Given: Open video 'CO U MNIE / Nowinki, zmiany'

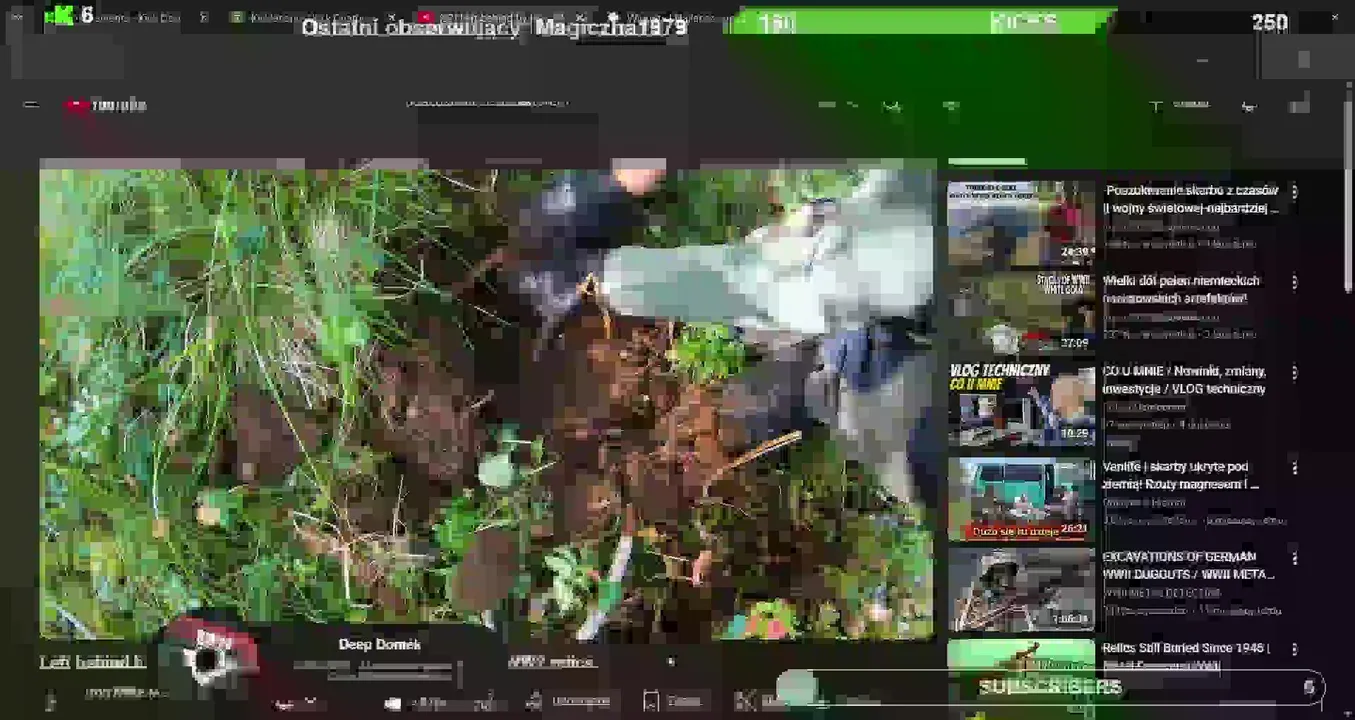Looking at the screenshot, I should 1184,380.
